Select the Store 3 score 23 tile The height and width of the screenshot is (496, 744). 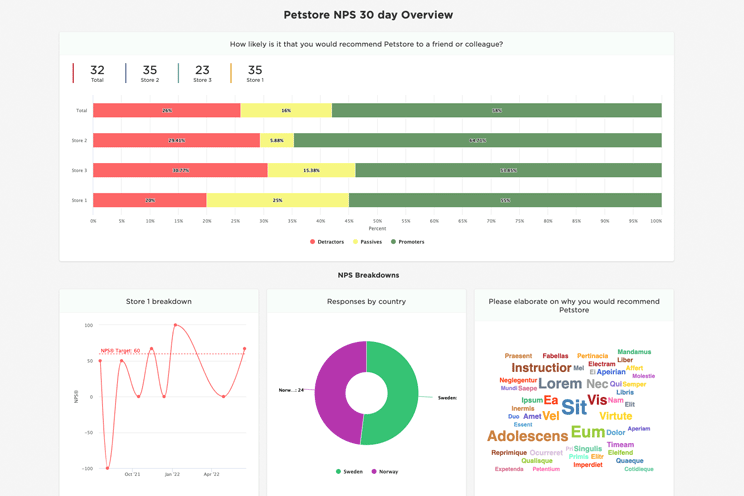202,73
